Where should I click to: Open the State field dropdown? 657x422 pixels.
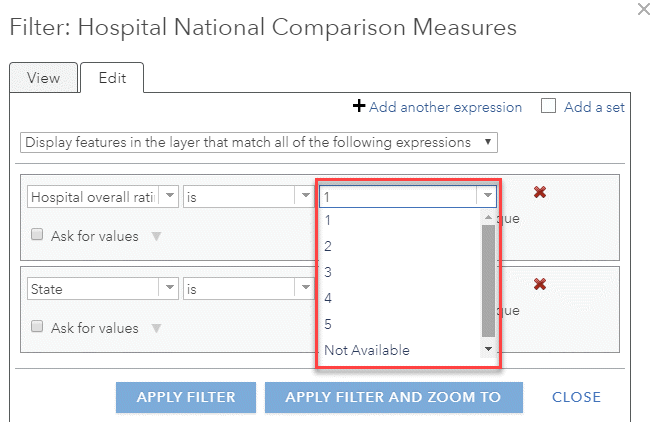169,288
